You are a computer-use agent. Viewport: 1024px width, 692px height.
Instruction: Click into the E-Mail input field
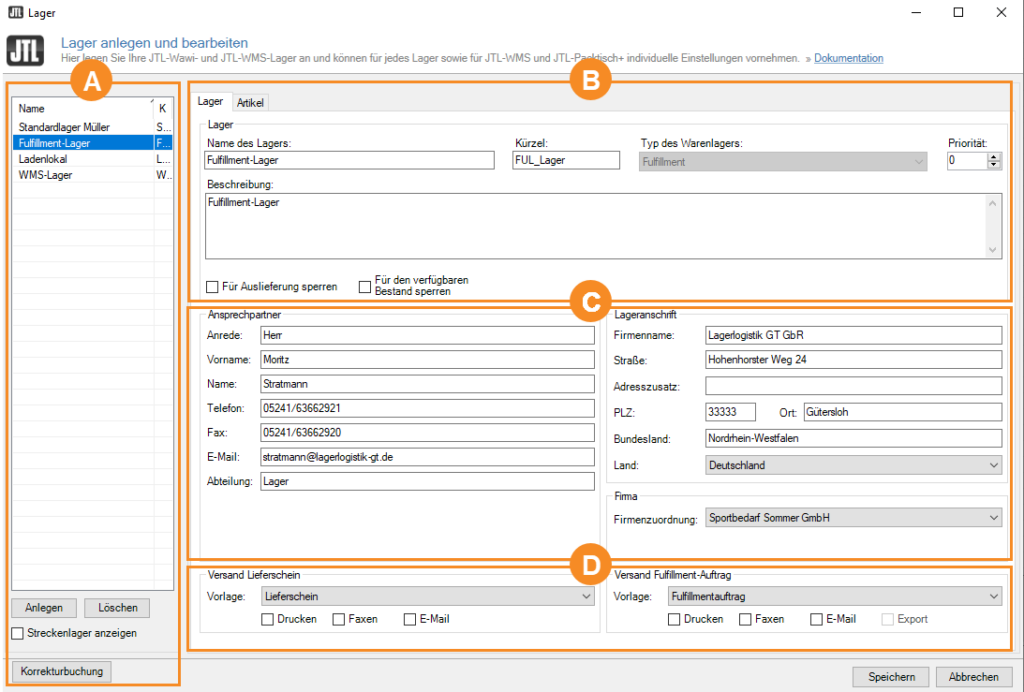click(x=426, y=457)
